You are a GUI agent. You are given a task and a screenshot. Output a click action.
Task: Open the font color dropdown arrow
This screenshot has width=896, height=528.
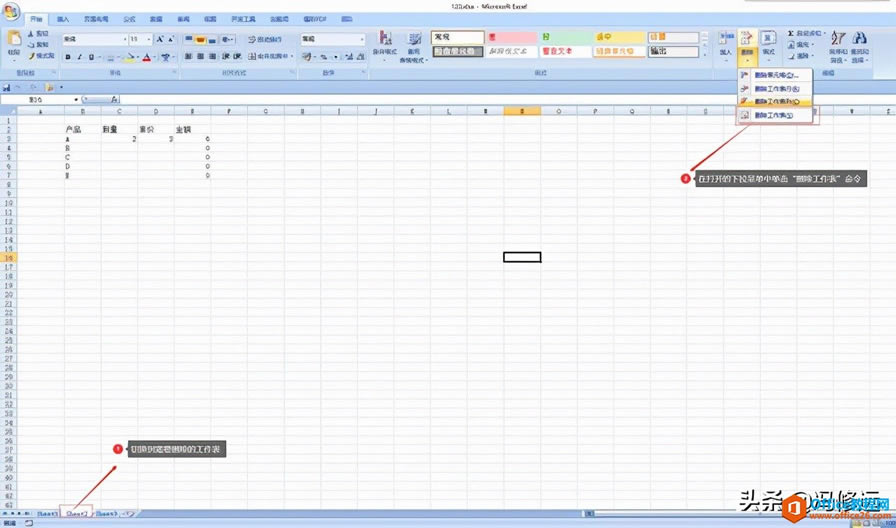[155, 57]
